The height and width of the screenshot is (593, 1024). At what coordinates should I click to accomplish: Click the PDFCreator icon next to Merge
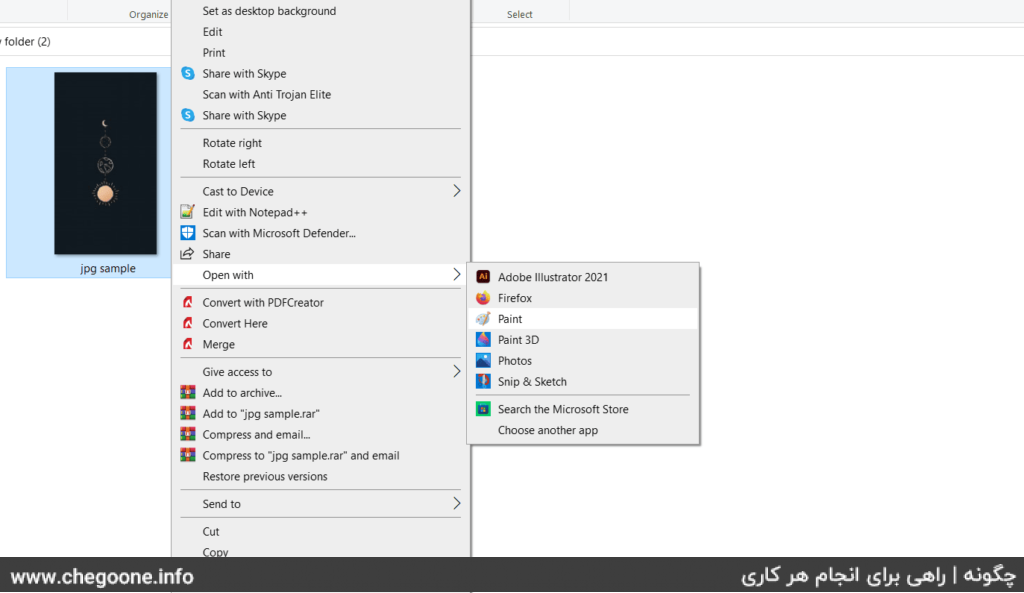[x=187, y=344]
